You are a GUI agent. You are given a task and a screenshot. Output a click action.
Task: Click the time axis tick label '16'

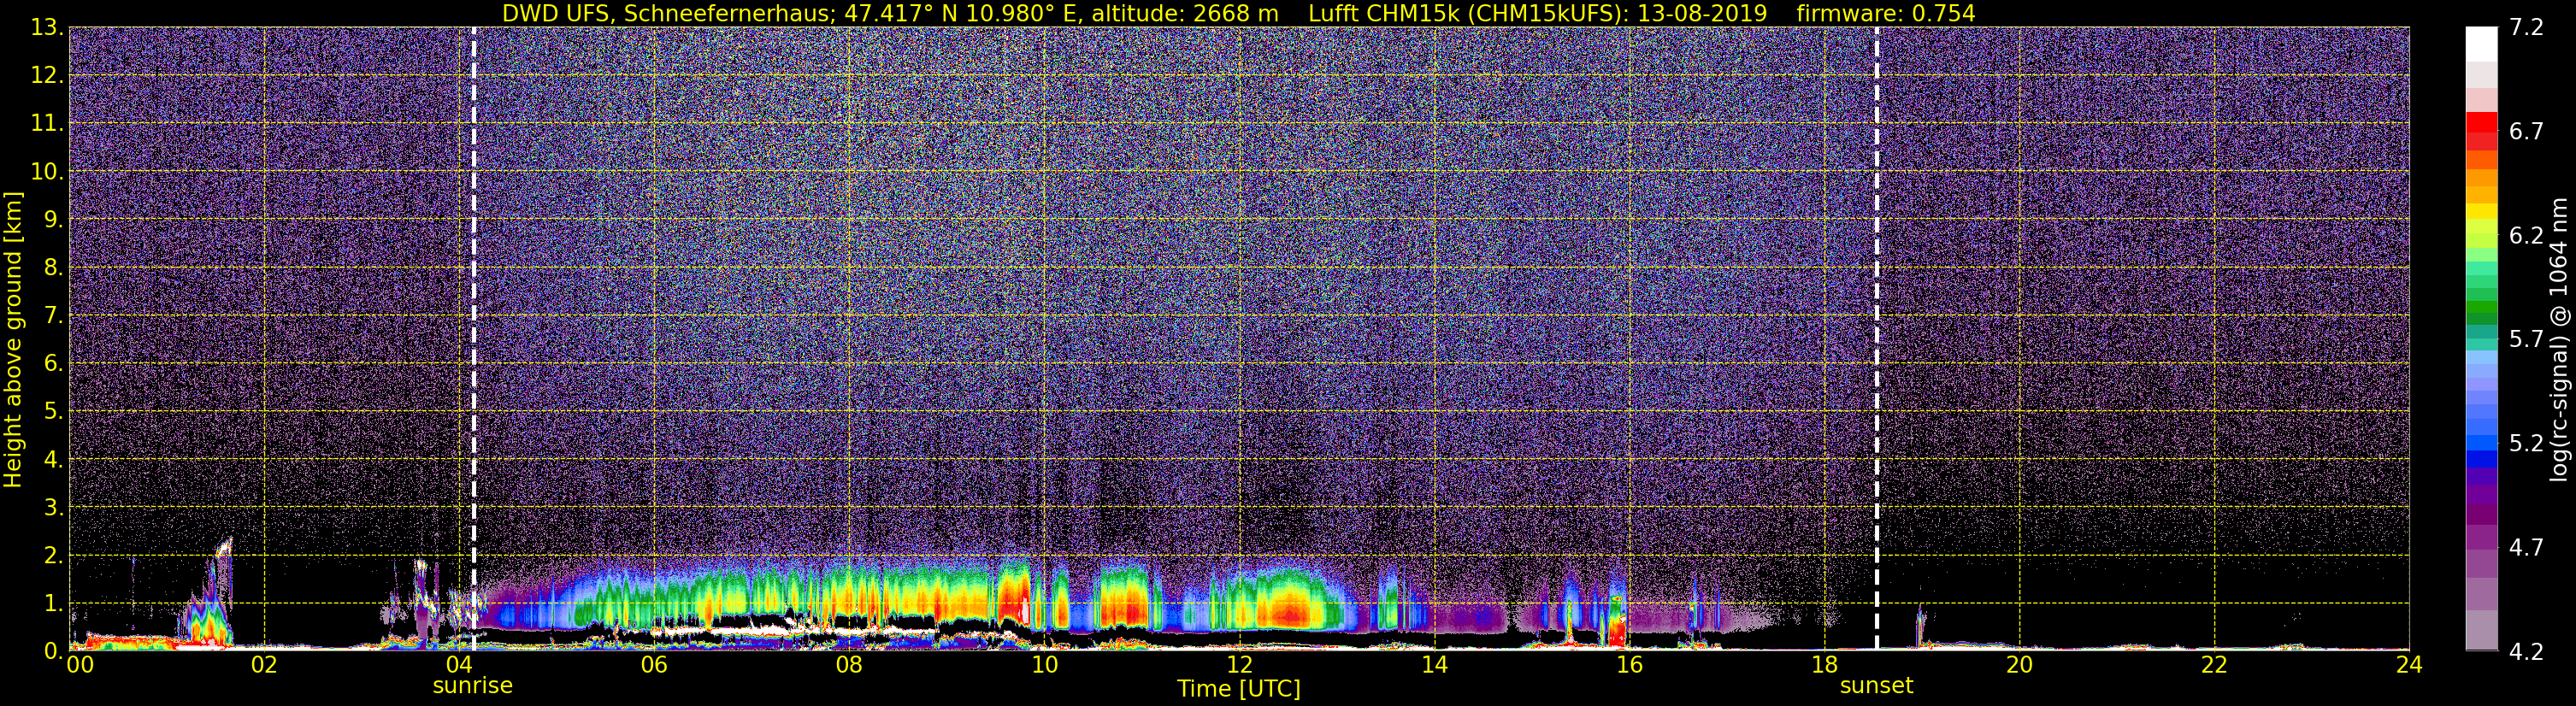pos(1629,665)
